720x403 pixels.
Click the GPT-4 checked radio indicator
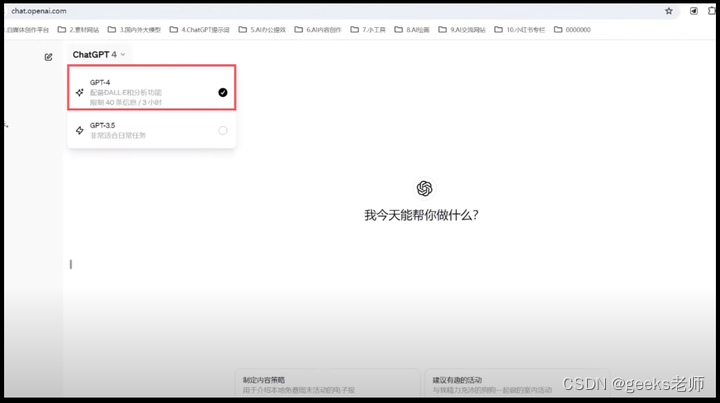[x=223, y=93]
